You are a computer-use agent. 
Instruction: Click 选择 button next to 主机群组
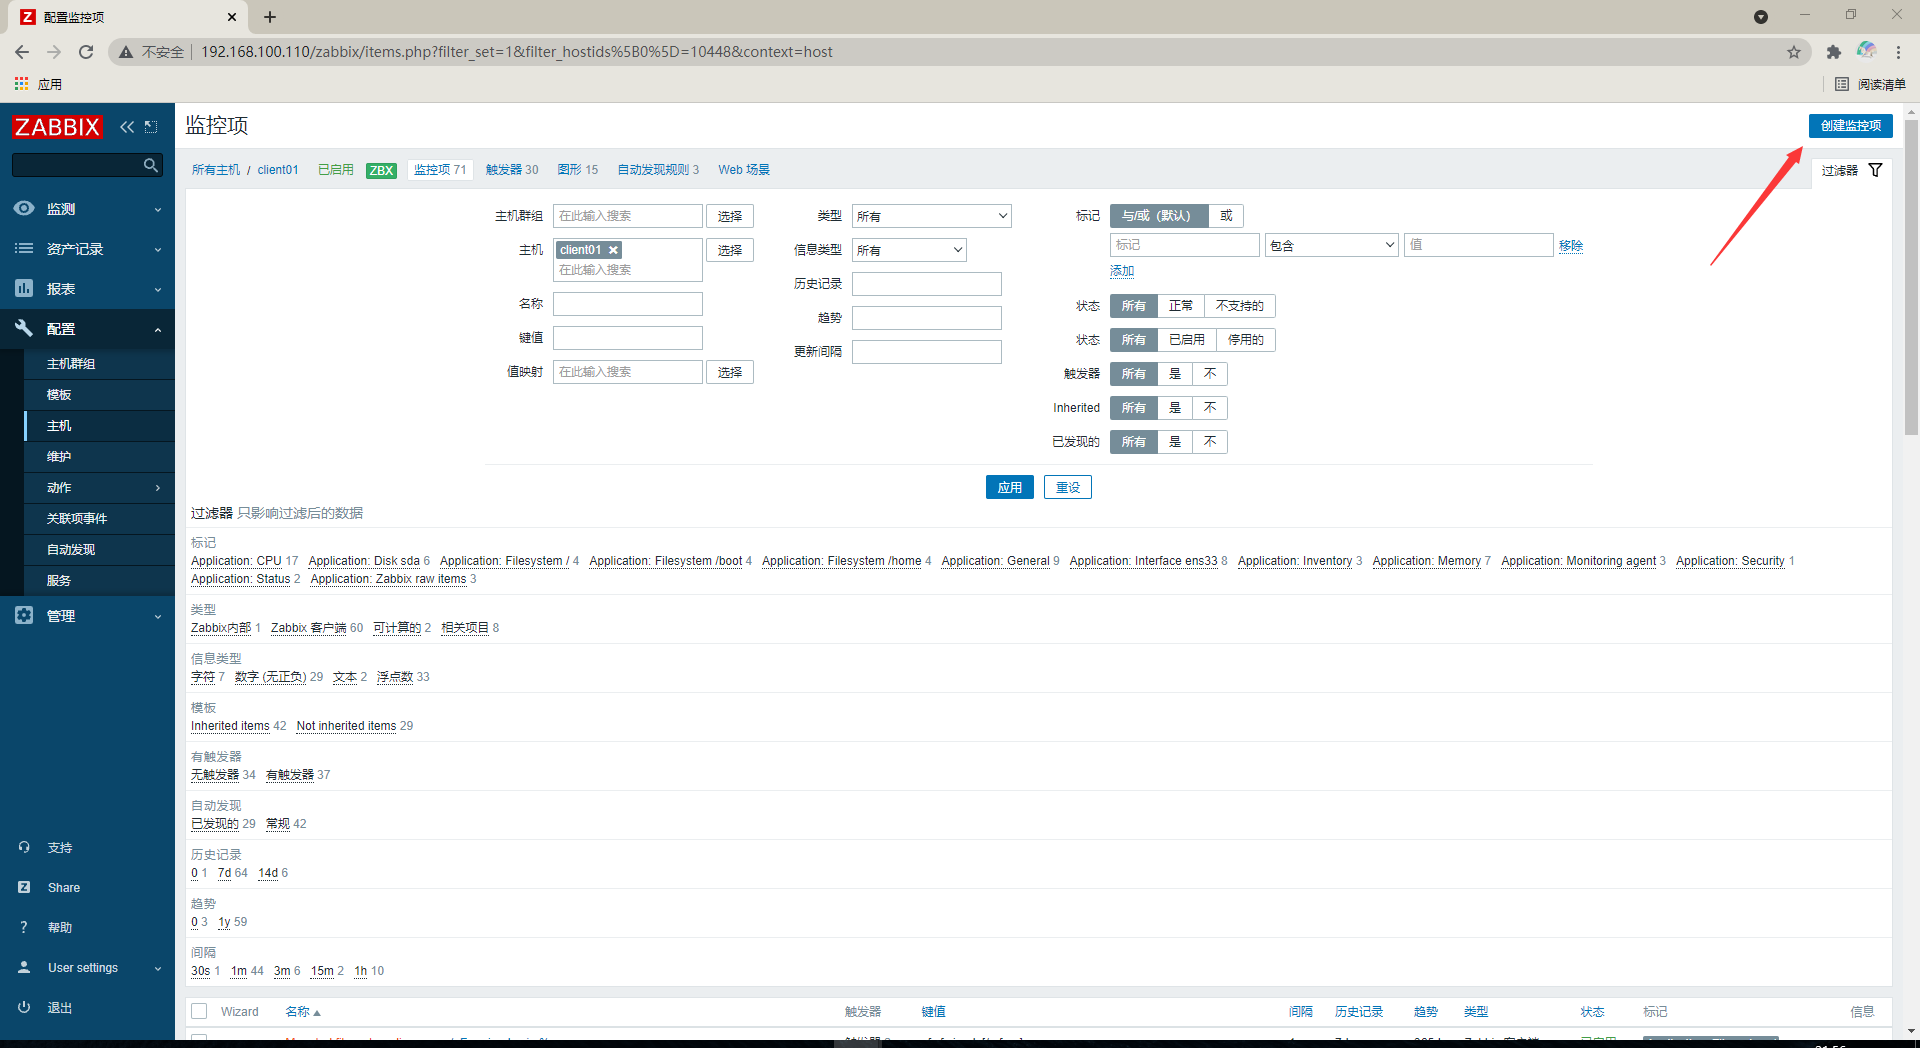(x=729, y=216)
